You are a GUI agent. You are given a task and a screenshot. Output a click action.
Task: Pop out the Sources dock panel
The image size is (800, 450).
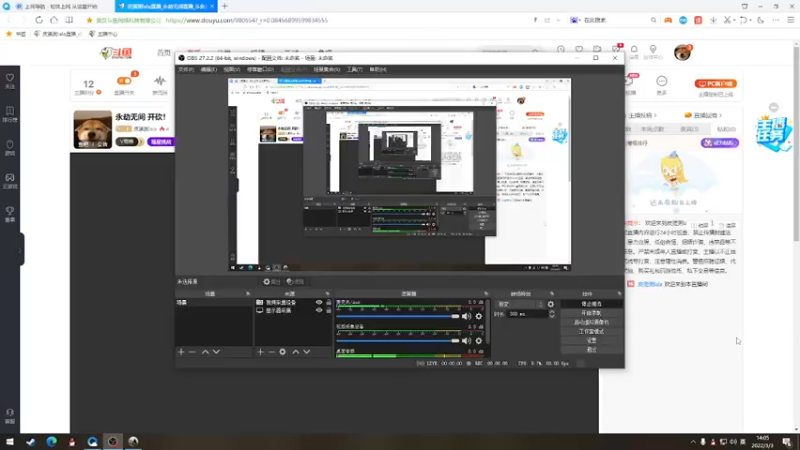pos(328,294)
